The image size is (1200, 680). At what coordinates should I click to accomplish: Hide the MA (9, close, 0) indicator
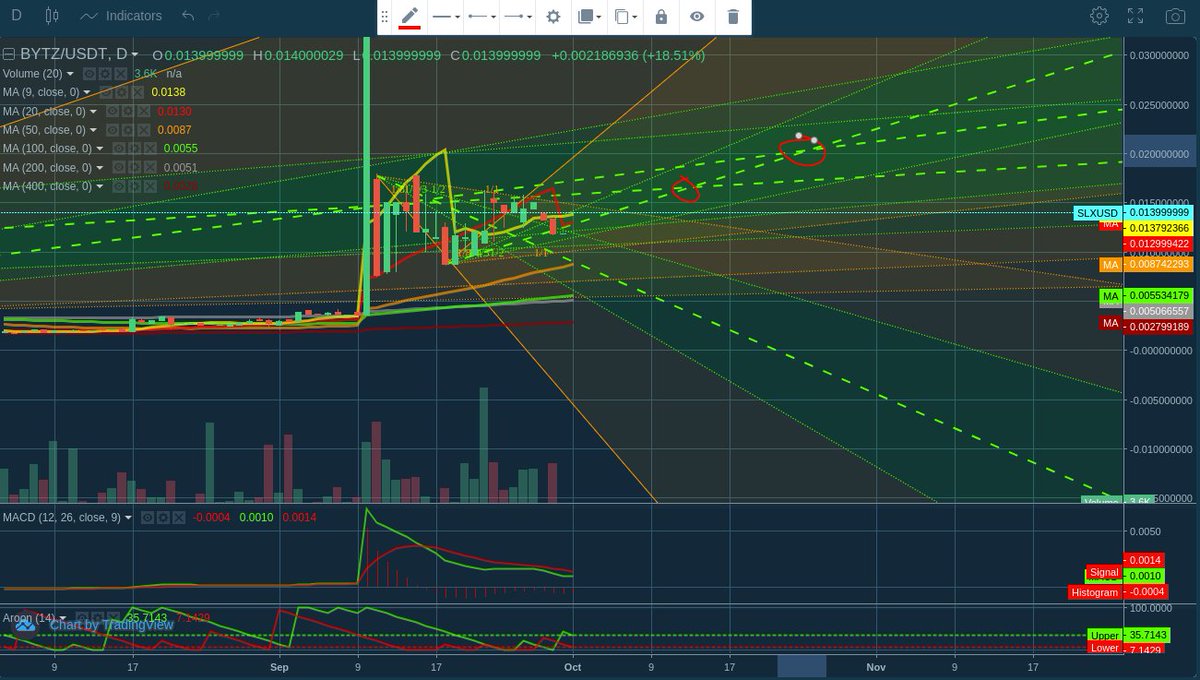[108, 92]
